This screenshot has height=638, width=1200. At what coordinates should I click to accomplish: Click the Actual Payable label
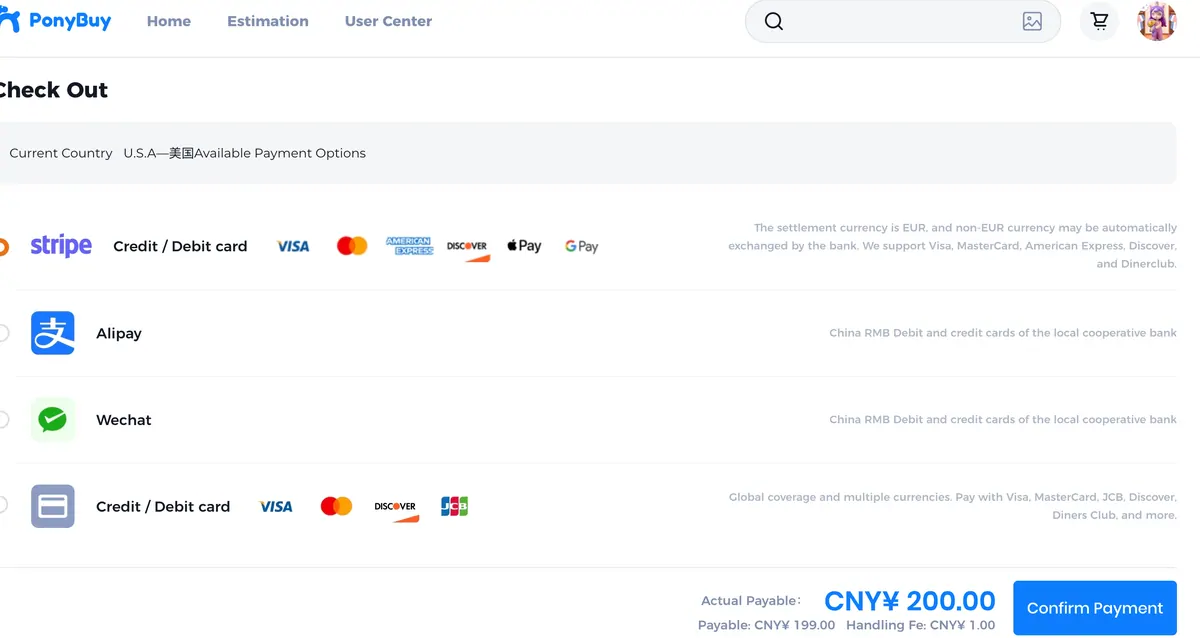[x=751, y=601]
